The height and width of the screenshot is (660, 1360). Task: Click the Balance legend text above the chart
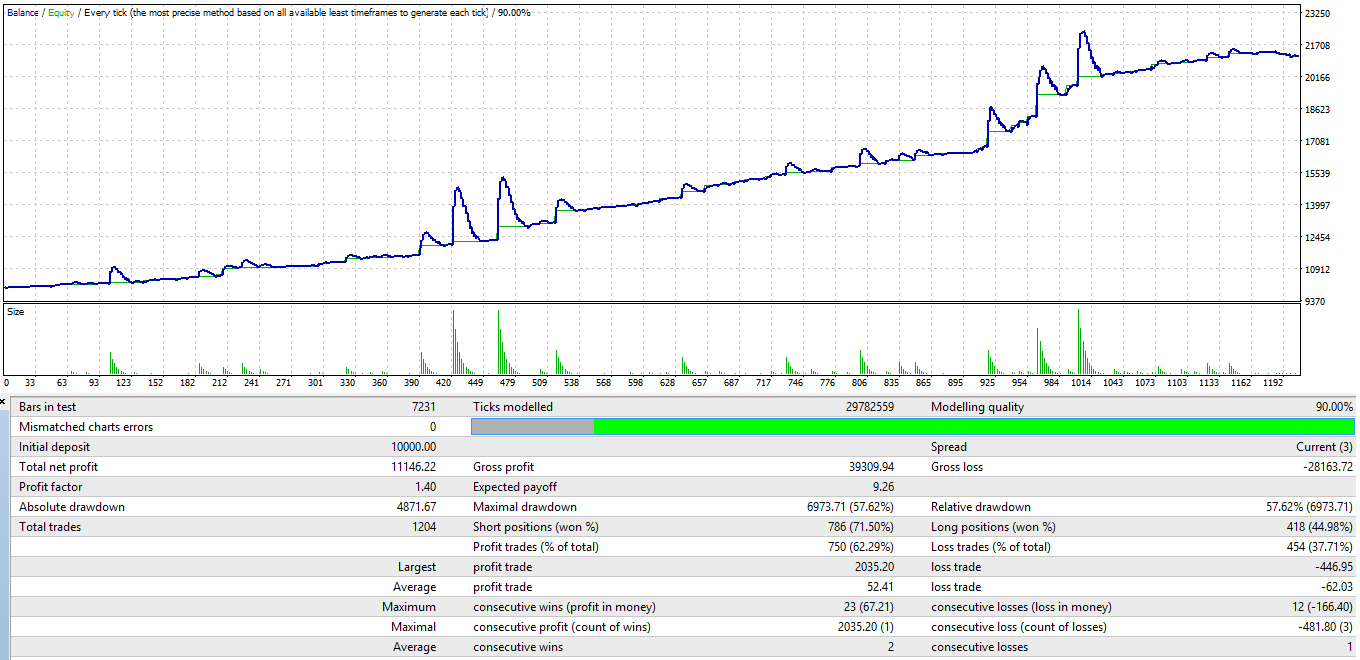click(23, 12)
